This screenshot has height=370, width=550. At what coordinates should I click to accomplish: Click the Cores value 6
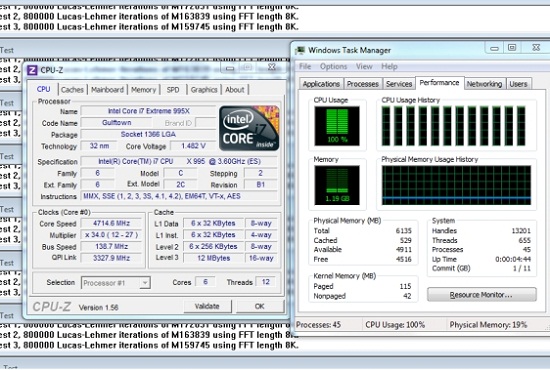click(205, 282)
